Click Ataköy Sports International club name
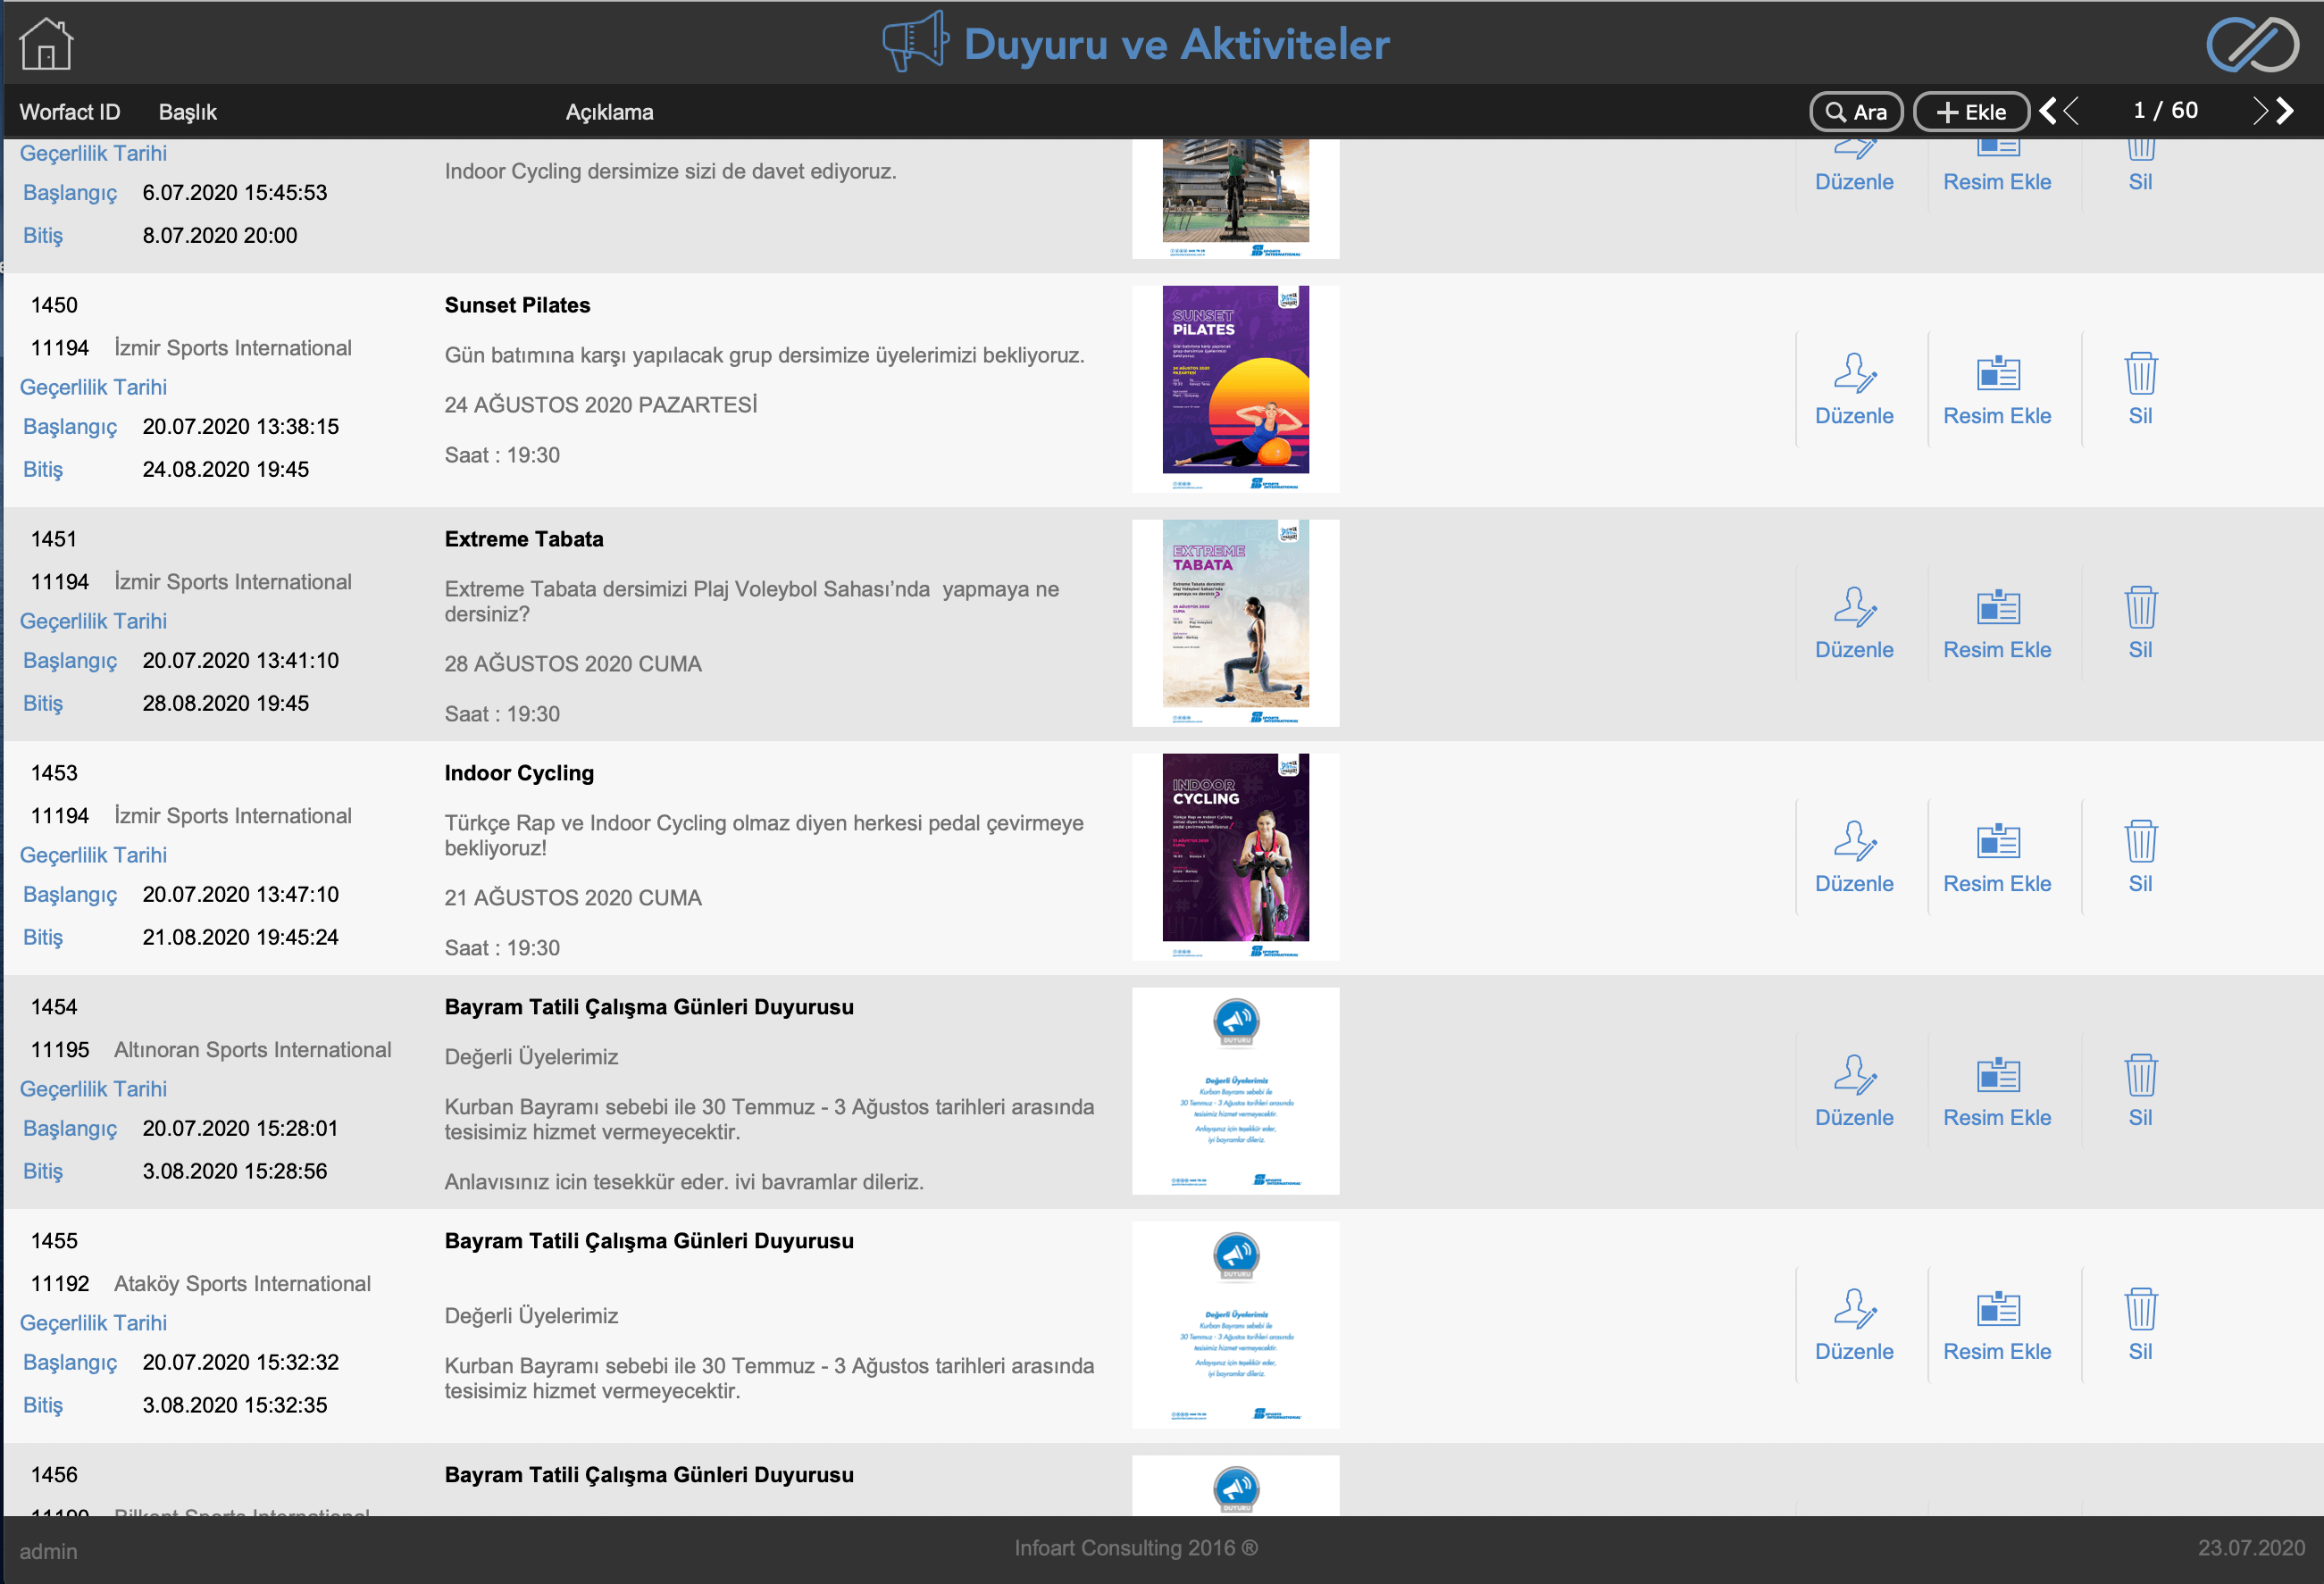The width and height of the screenshot is (2324, 1584). coord(242,1283)
